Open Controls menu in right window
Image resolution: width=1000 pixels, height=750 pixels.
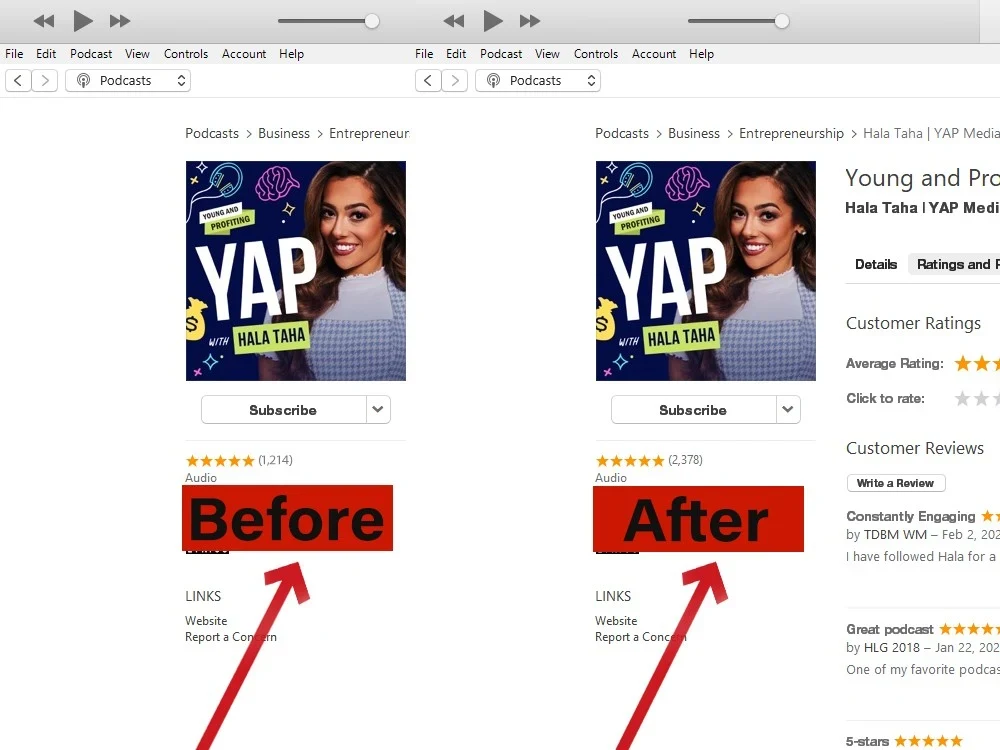click(x=596, y=54)
